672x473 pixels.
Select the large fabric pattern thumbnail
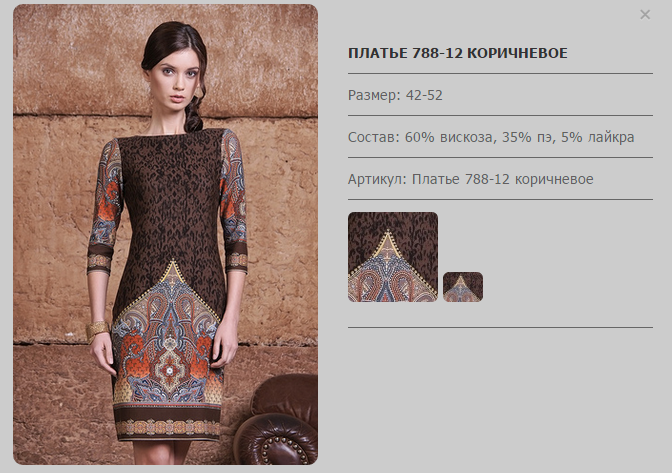(x=393, y=257)
